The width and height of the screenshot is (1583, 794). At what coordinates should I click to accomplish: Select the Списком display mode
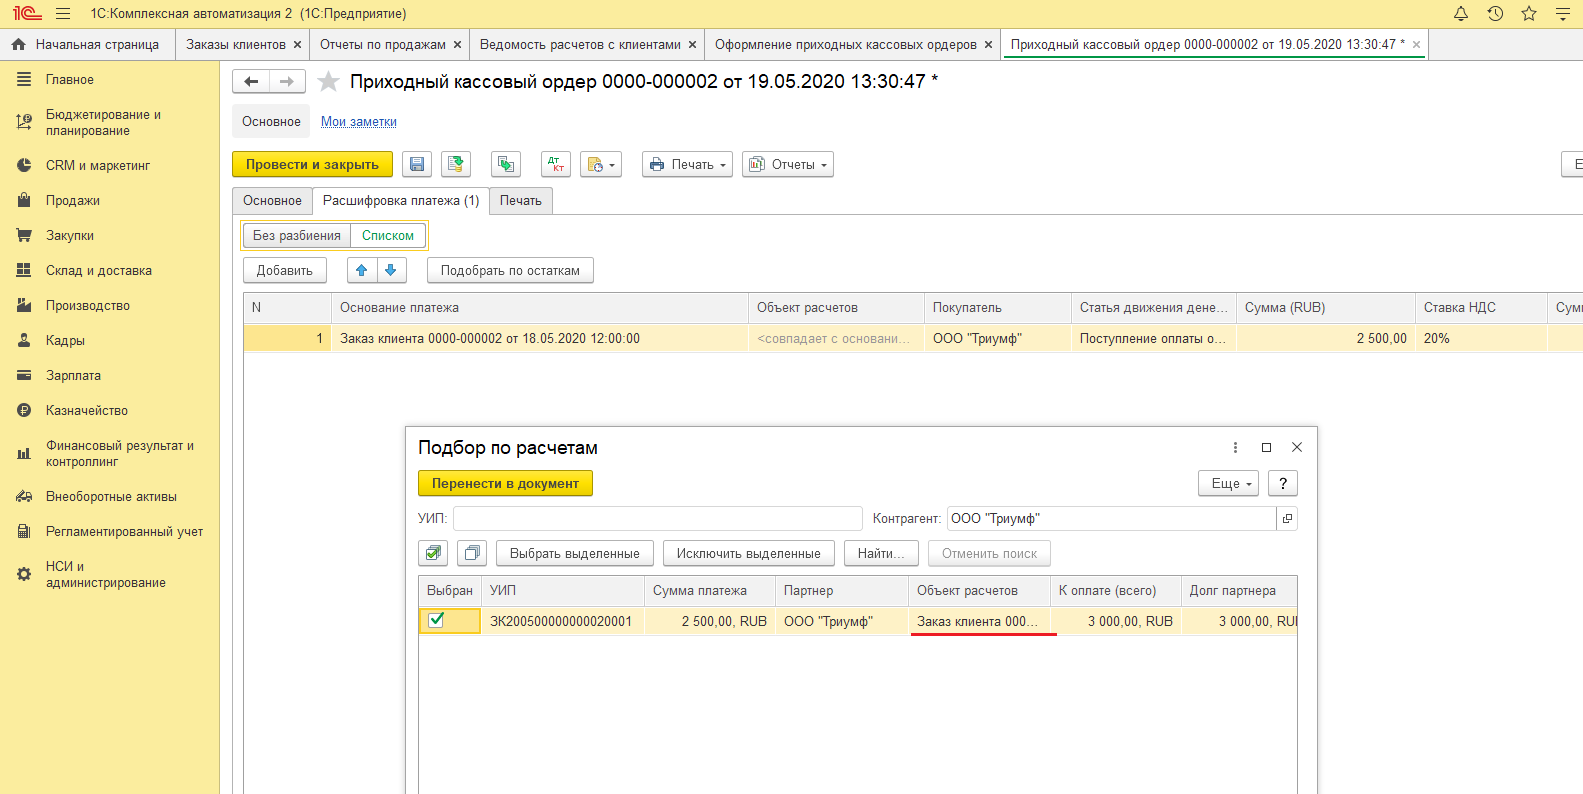coord(388,236)
